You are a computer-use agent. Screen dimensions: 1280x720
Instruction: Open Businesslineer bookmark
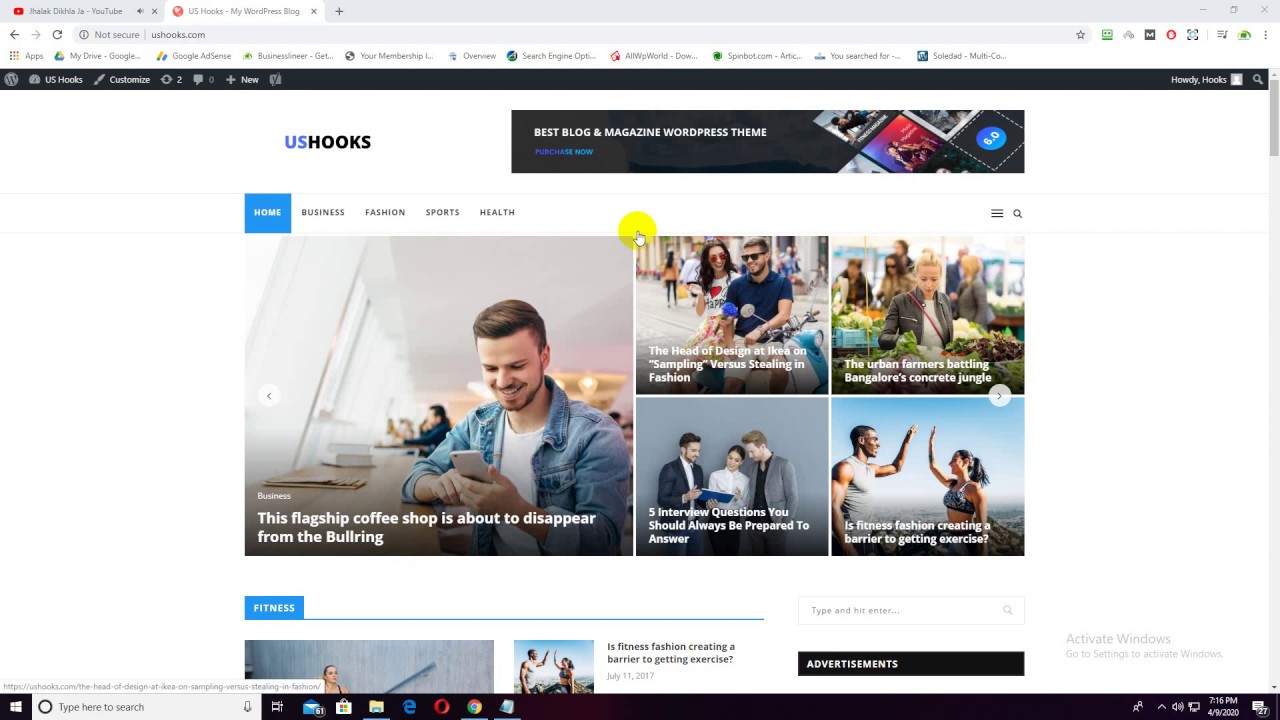pyautogui.click(x=287, y=56)
